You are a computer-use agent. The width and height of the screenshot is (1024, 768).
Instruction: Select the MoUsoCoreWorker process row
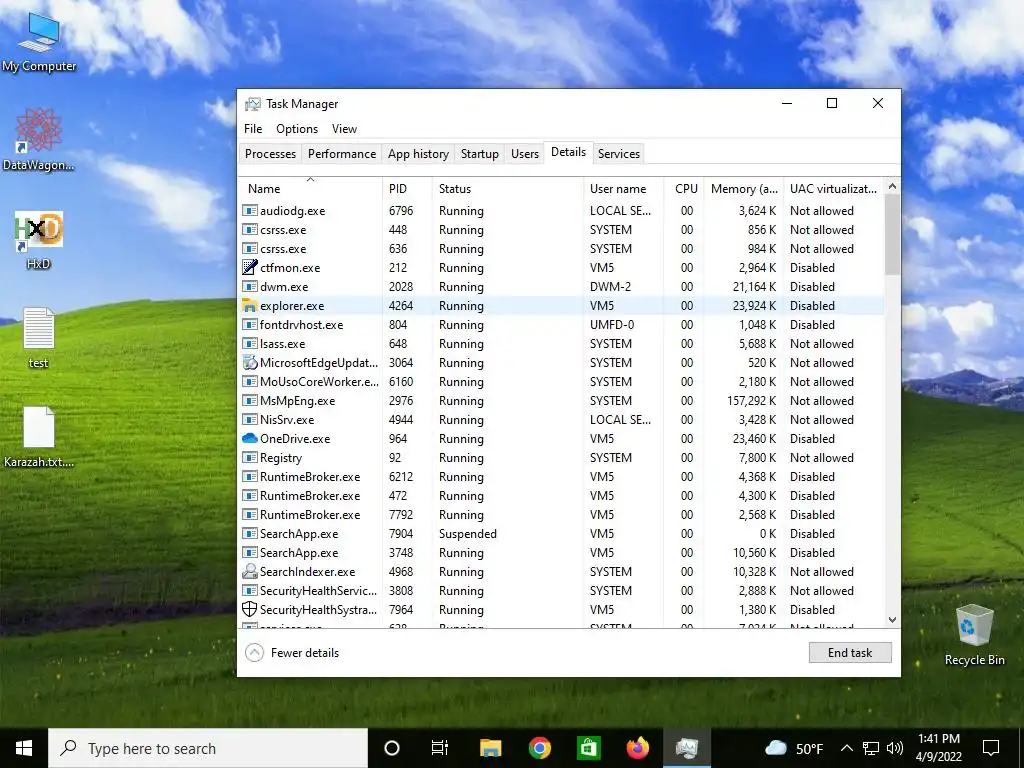(x=561, y=381)
